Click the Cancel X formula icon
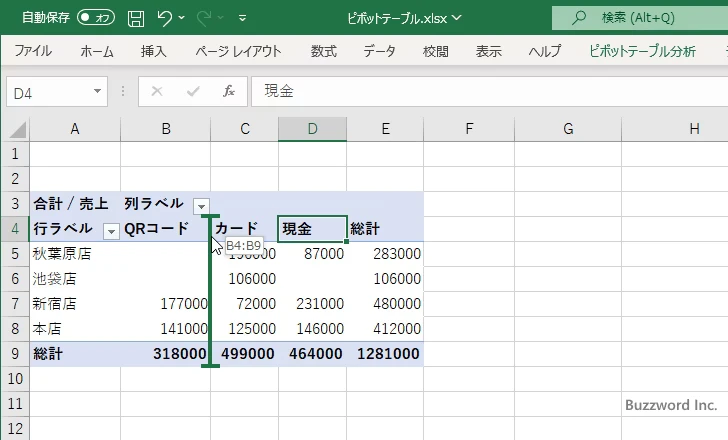The height and width of the screenshot is (440, 728). coord(157,91)
